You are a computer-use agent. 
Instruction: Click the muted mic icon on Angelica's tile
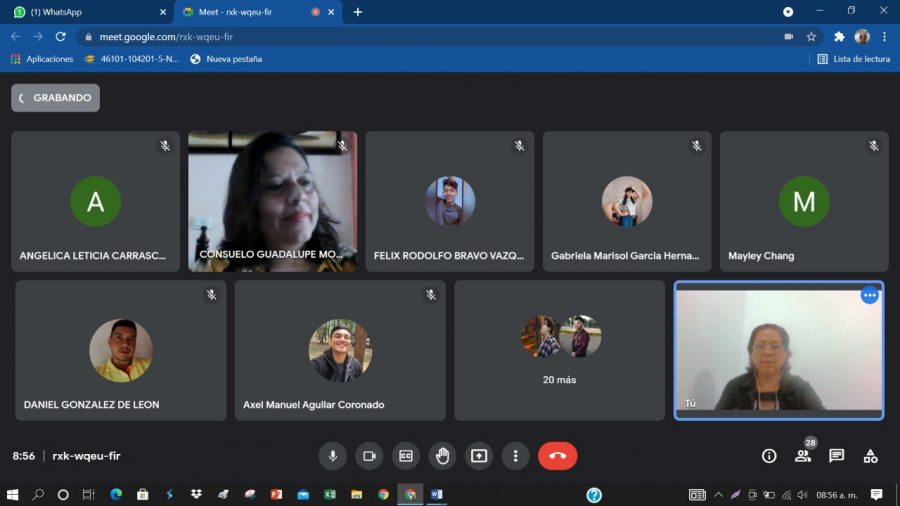[x=165, y=146]
